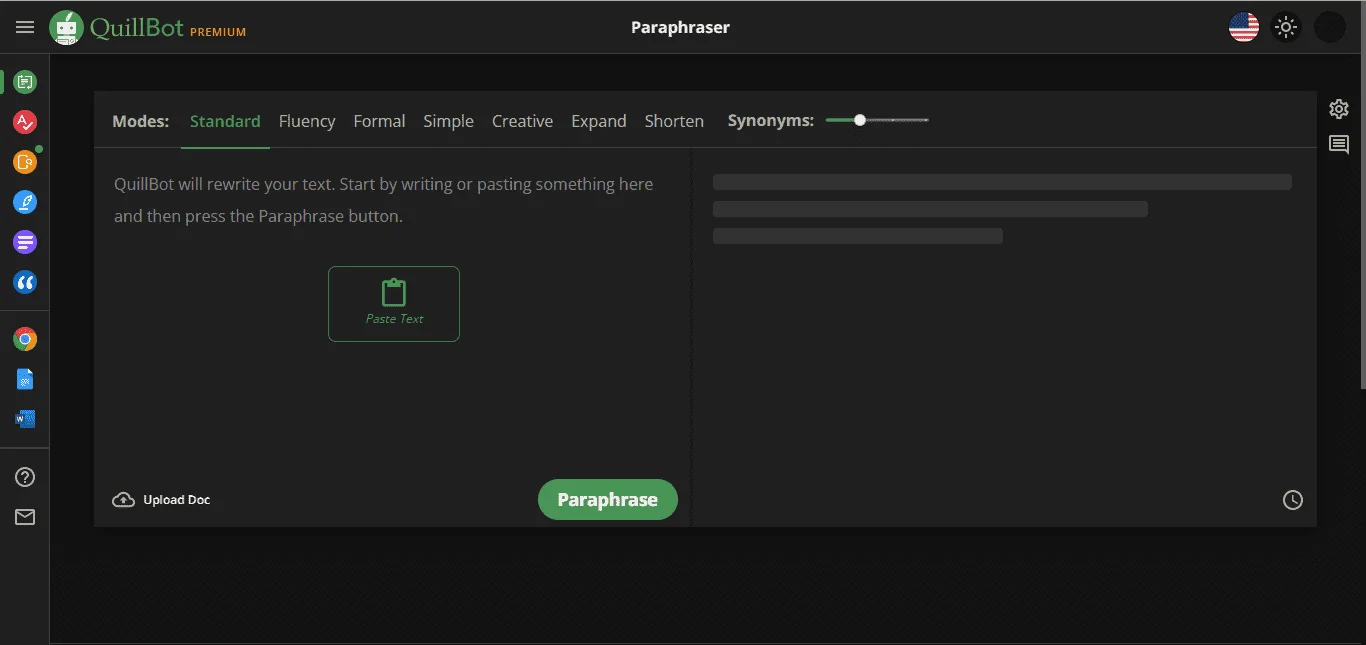This screenshot has height=645, width=1366.
Task: Open the Chrome extension sidebar icon
Action: click(x=25, y=339)
